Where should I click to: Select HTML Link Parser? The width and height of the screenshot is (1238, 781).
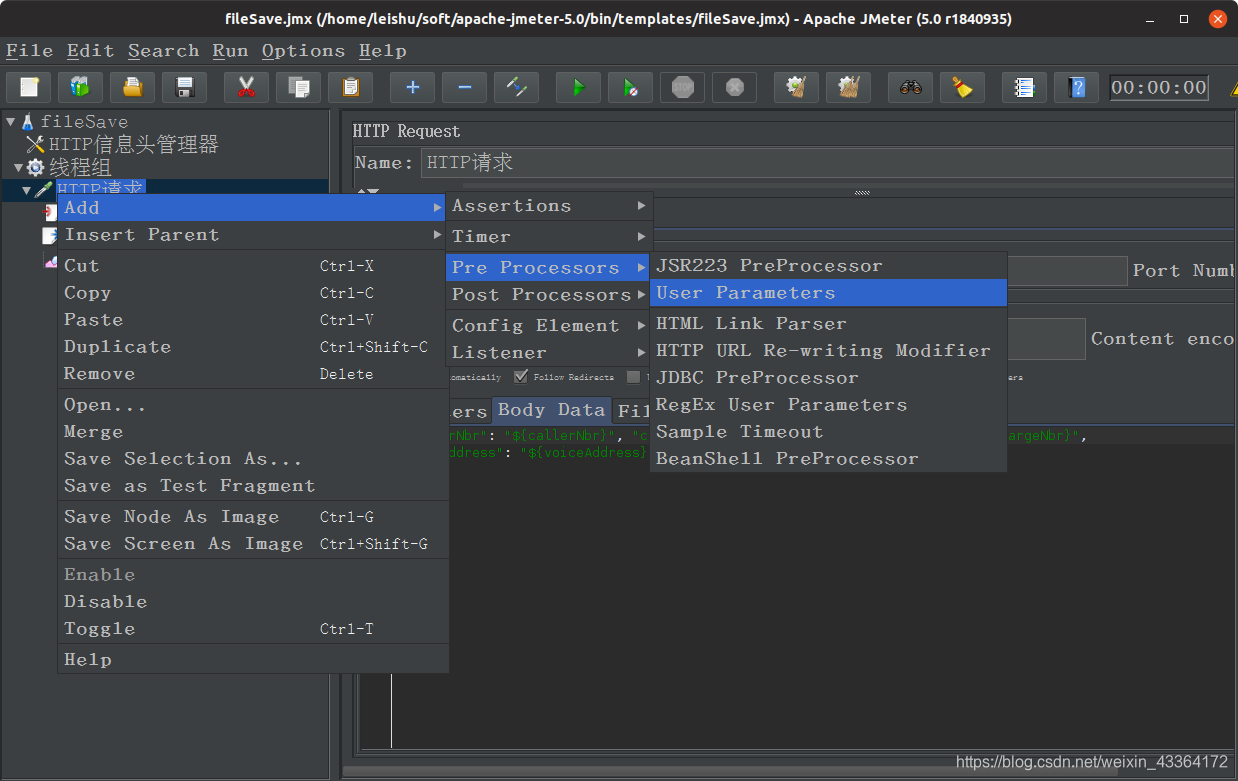click(828, 324)
